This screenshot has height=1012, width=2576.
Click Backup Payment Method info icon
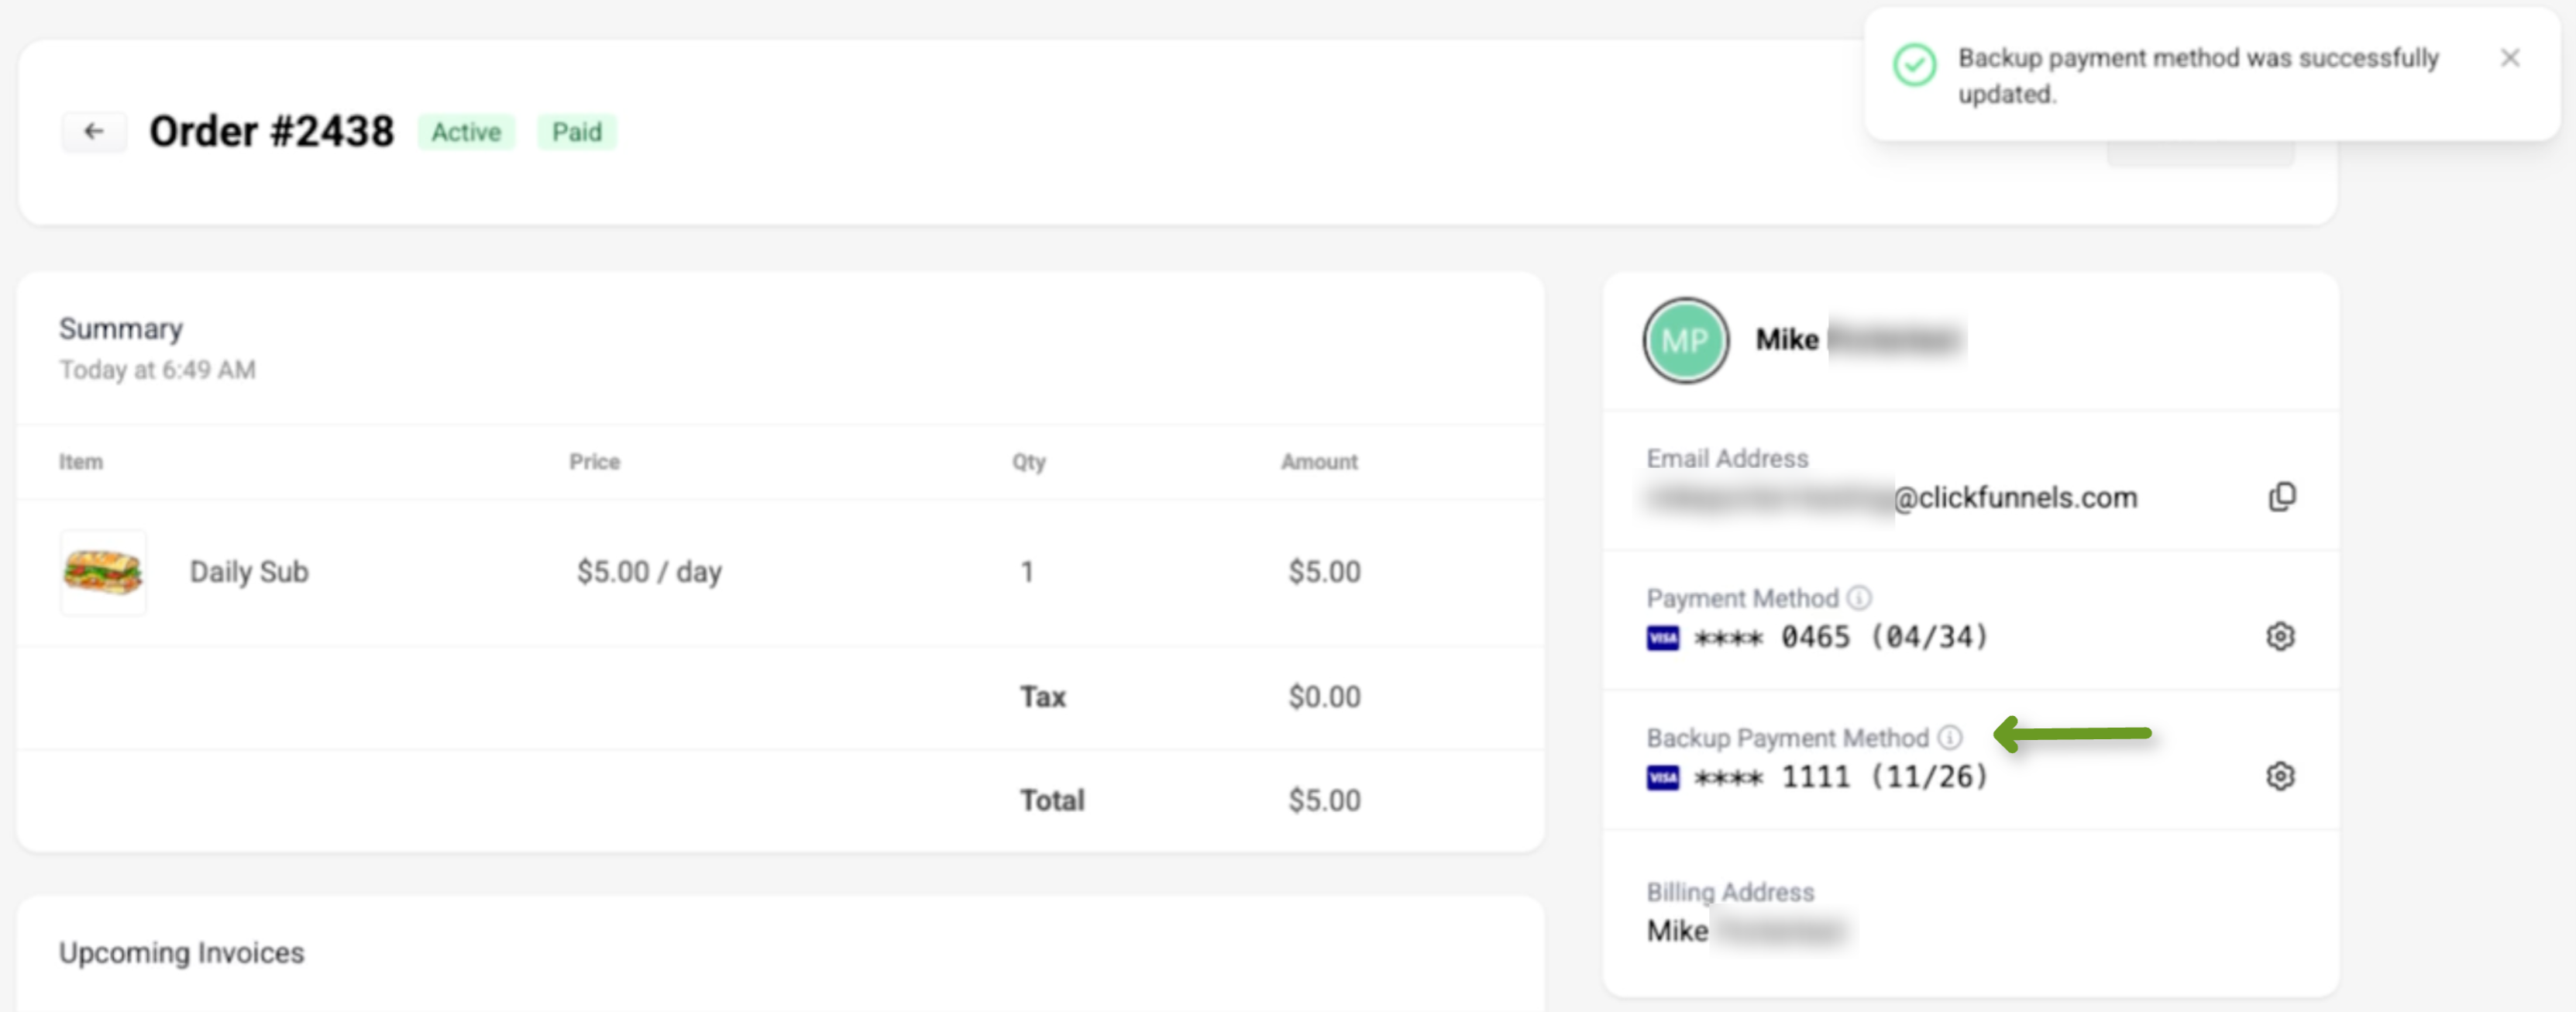pos(1950,737)
